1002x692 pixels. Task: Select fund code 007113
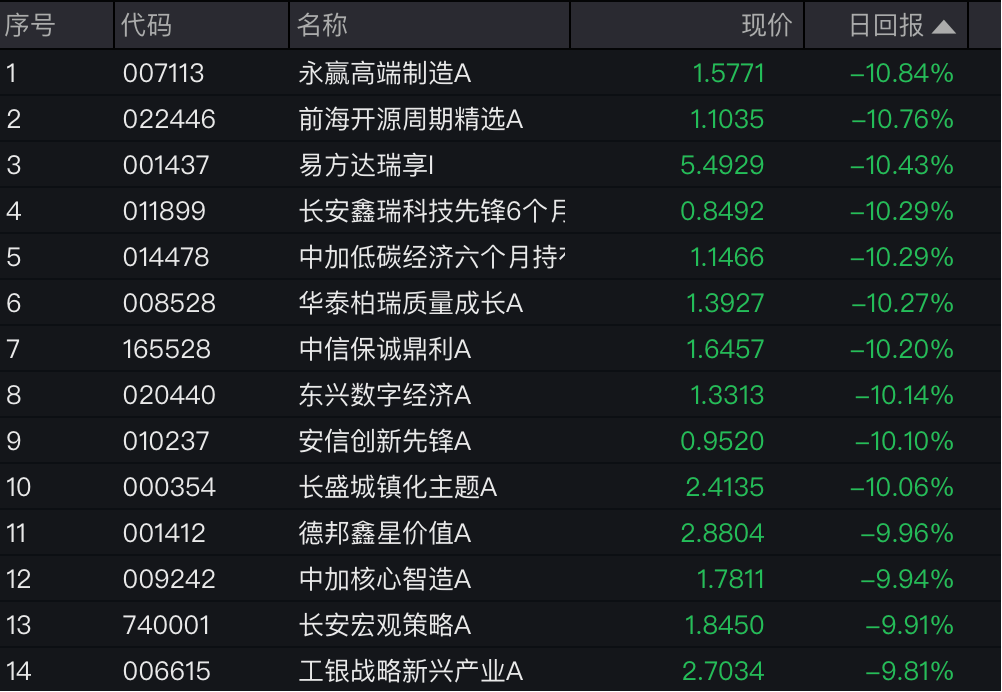(x=164, y=73)
